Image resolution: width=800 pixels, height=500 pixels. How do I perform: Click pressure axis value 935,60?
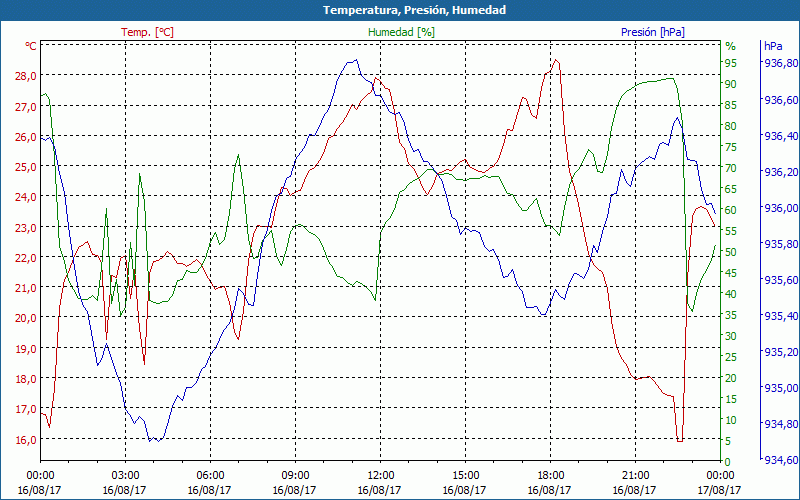[780, 280]
